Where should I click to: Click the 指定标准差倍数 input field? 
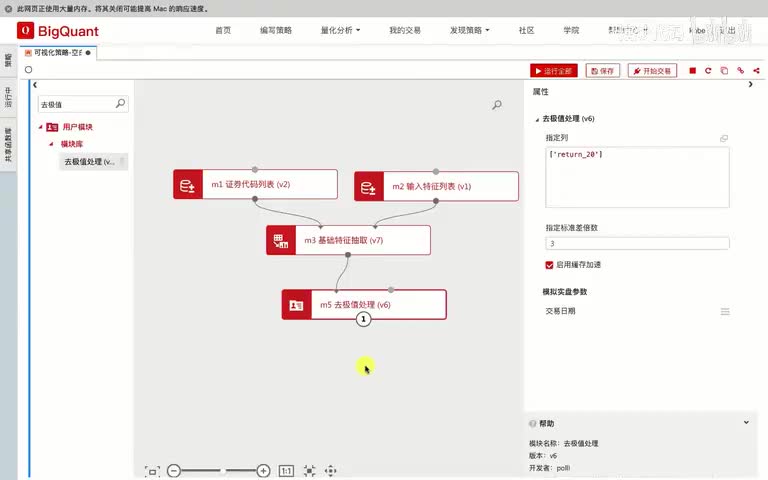click(637, 243)
